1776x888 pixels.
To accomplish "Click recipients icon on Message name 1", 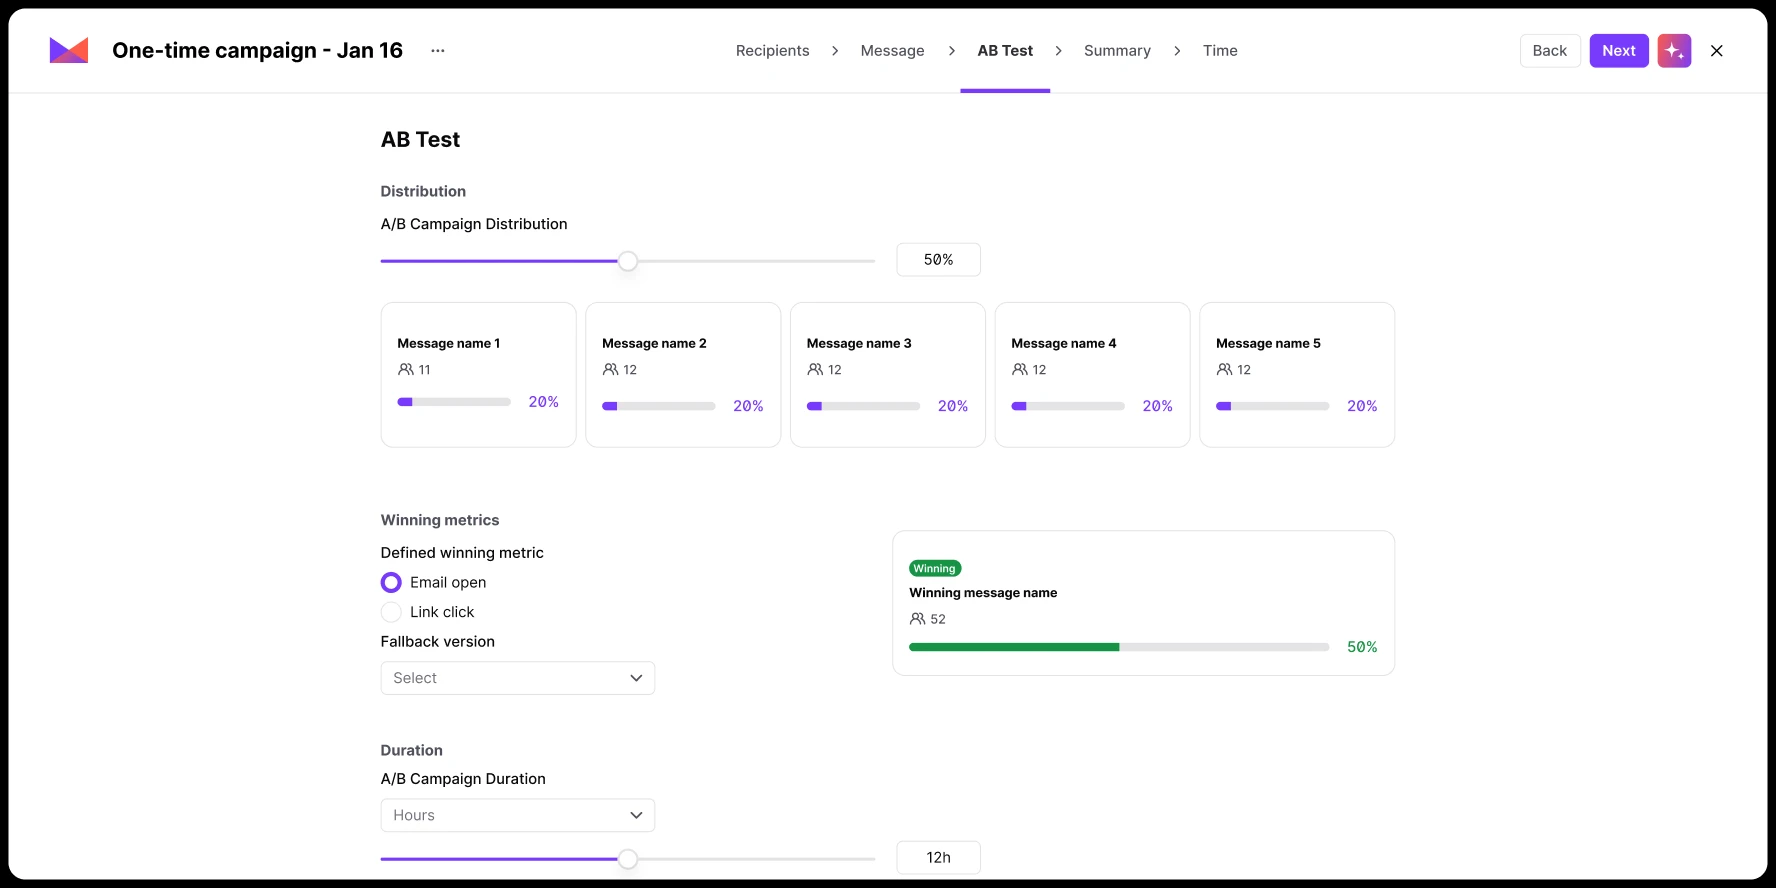I will click(x=406, y=369).
